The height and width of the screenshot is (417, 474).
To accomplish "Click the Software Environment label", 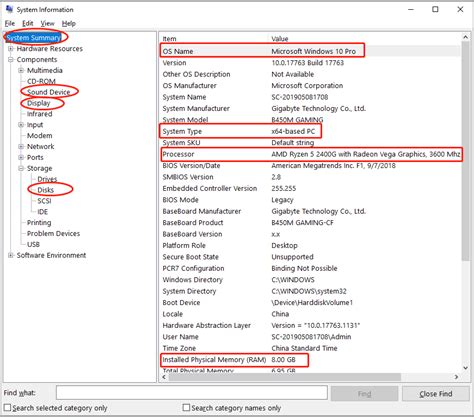I will click(x=51, y=255).
